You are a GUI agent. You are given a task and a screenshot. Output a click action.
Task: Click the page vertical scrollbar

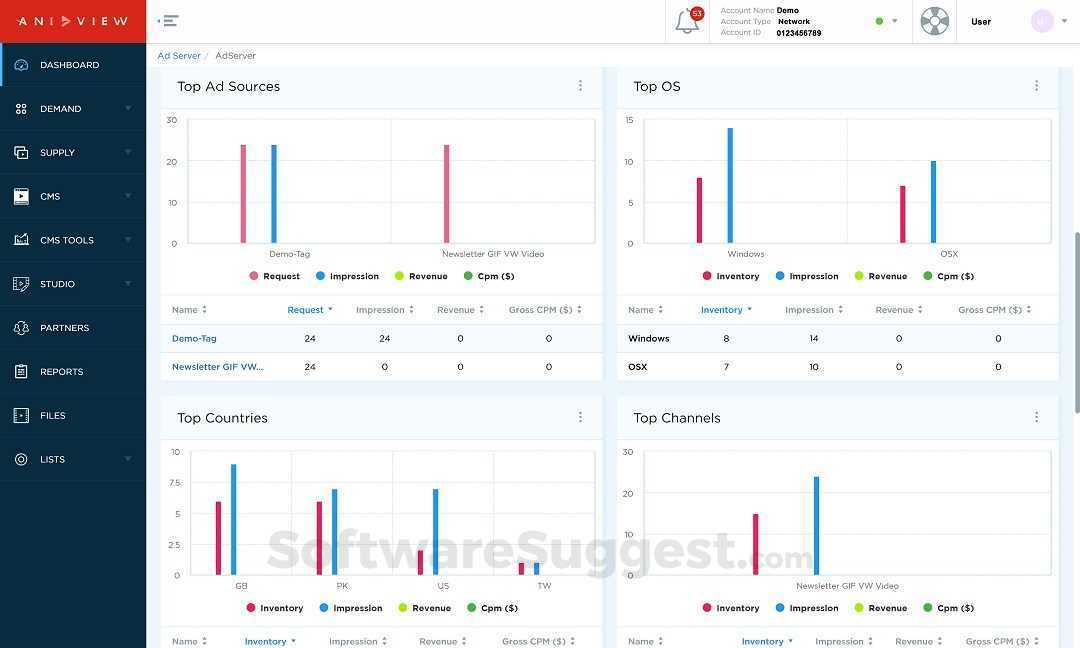coord(1077,322)
